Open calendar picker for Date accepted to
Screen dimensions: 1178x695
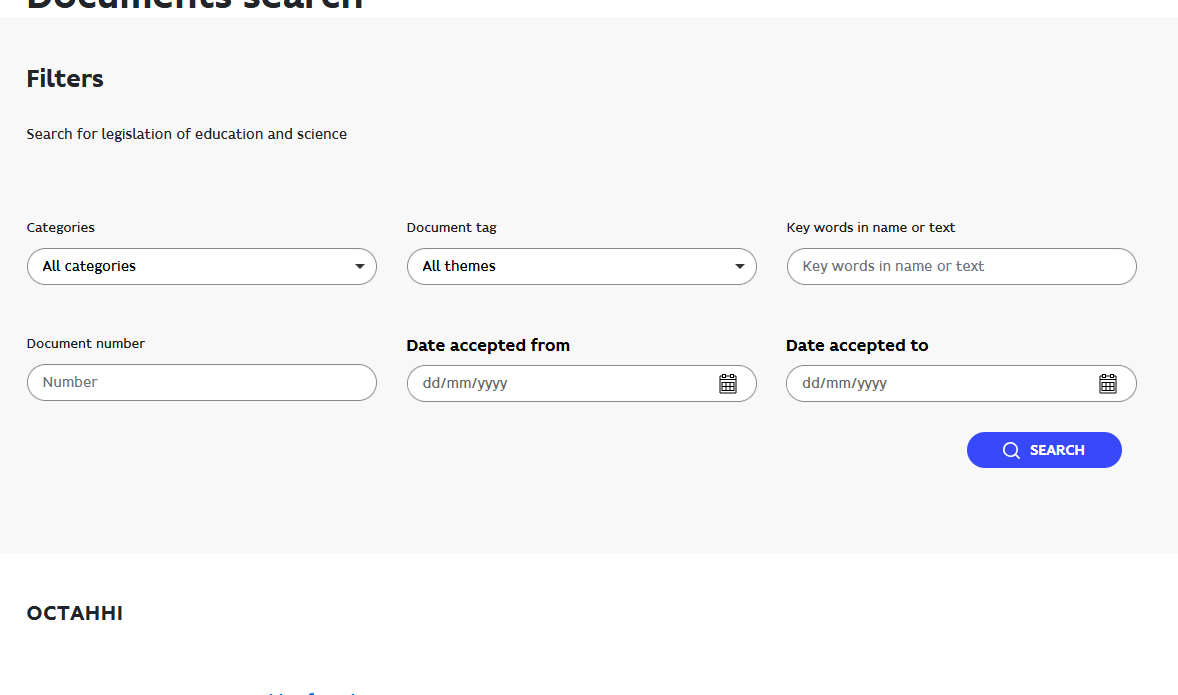(x=1108, y=384)
